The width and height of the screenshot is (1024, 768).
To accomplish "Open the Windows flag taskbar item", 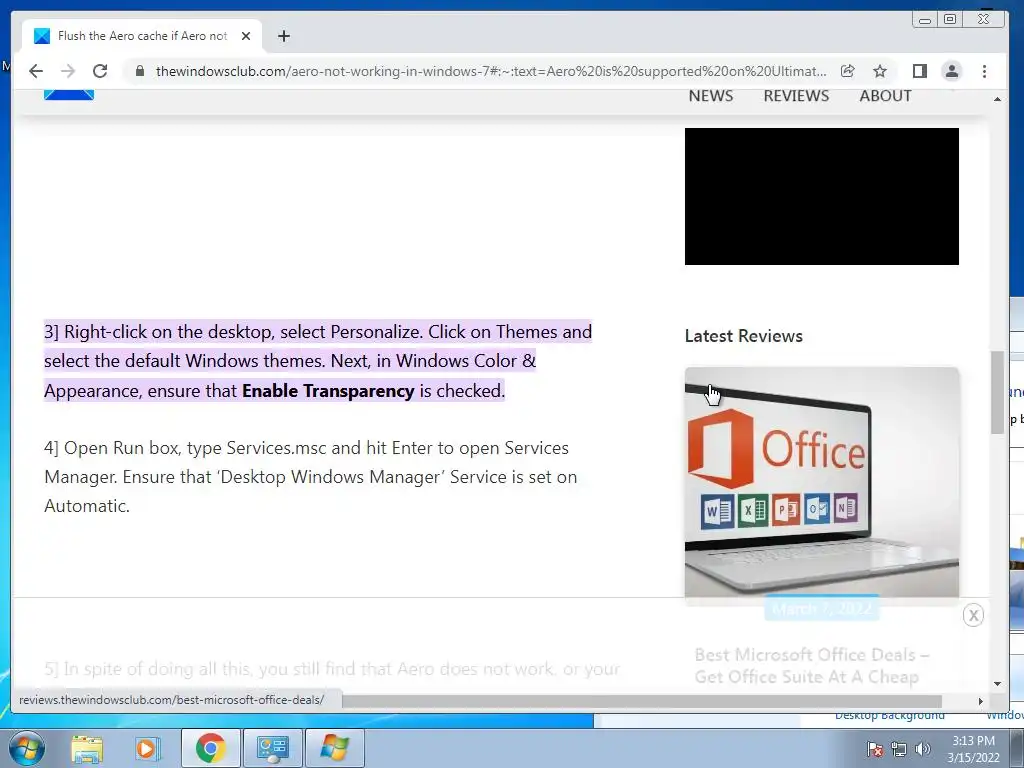I will point(334,748).
